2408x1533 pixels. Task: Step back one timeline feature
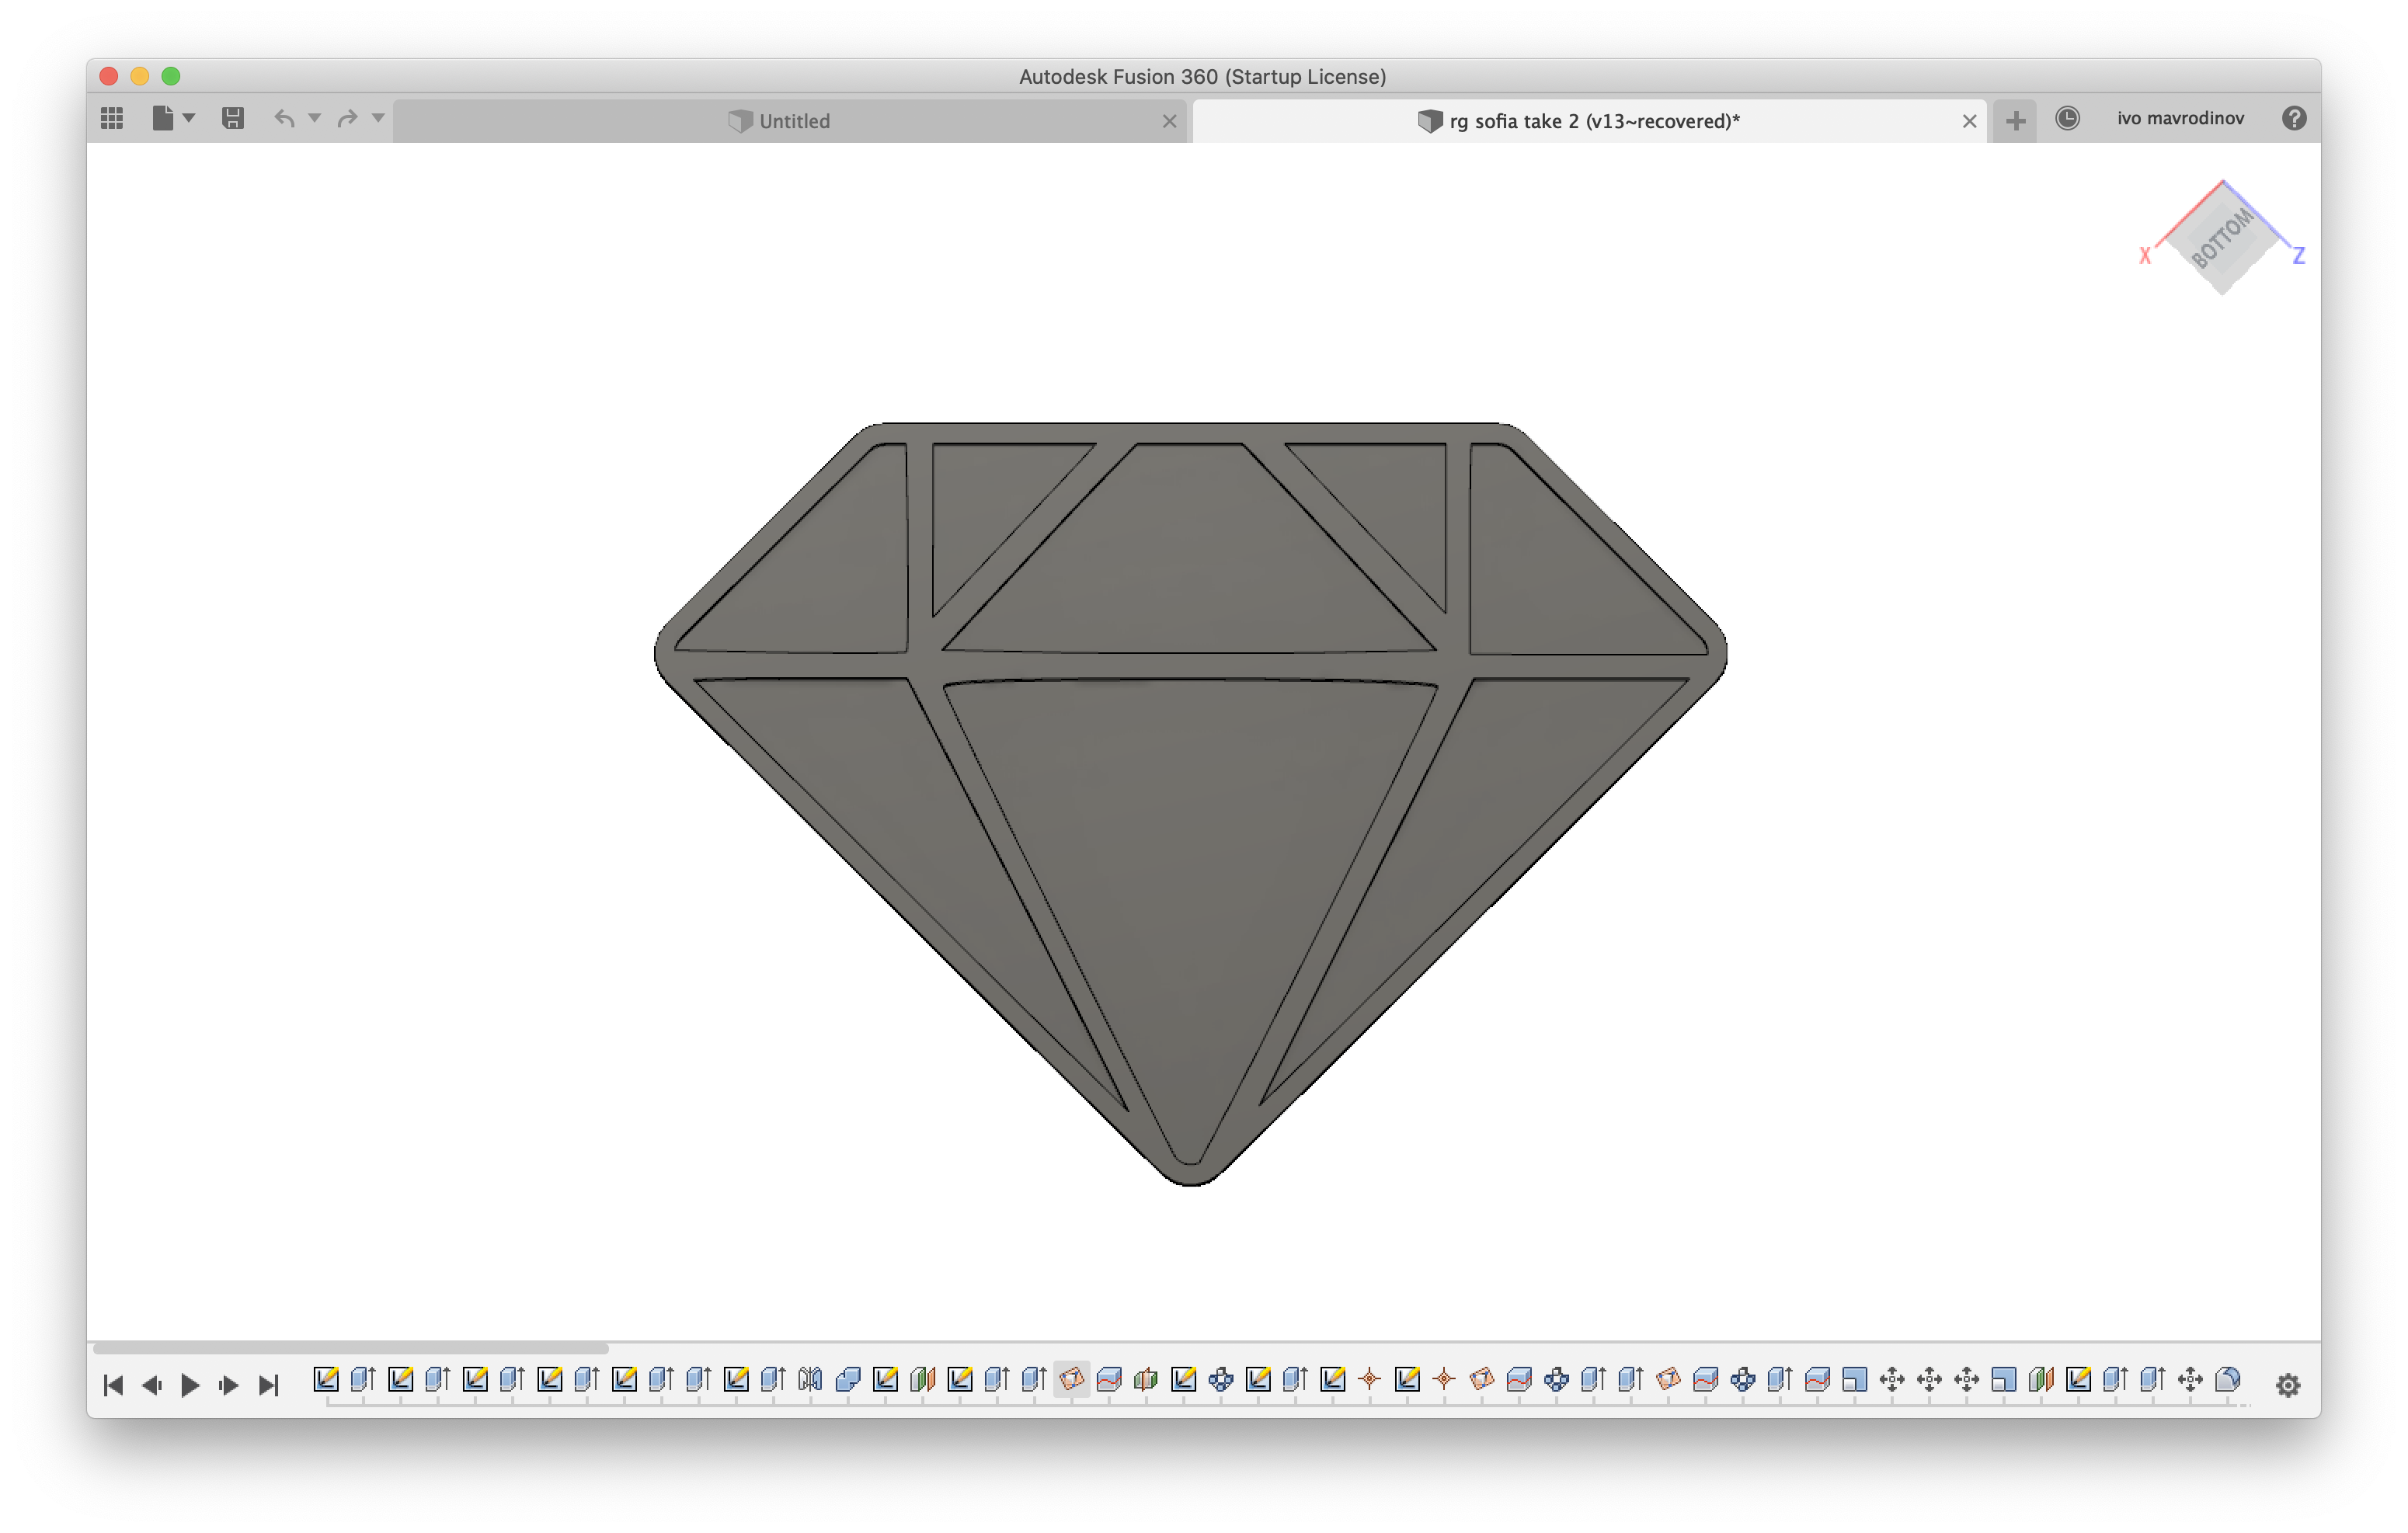pyautogui.click(x=152, y=1385)
